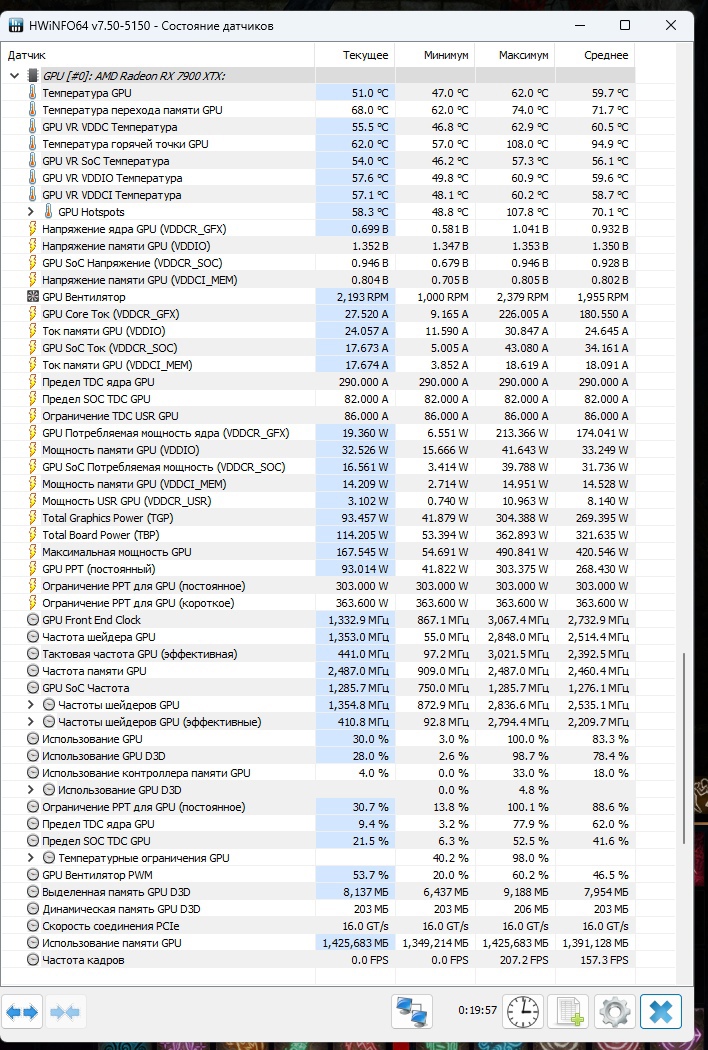Click icon of GPU SoC Частота
This screenshot has height=1050, width=708.
[33, 688]
